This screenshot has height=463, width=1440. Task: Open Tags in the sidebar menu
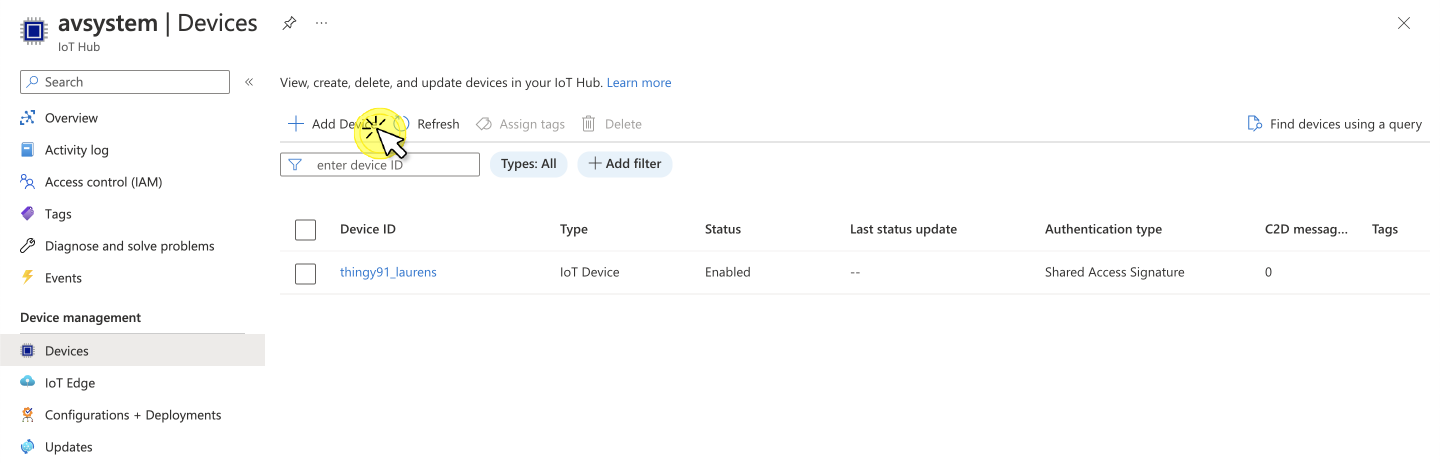coord(58,214)
